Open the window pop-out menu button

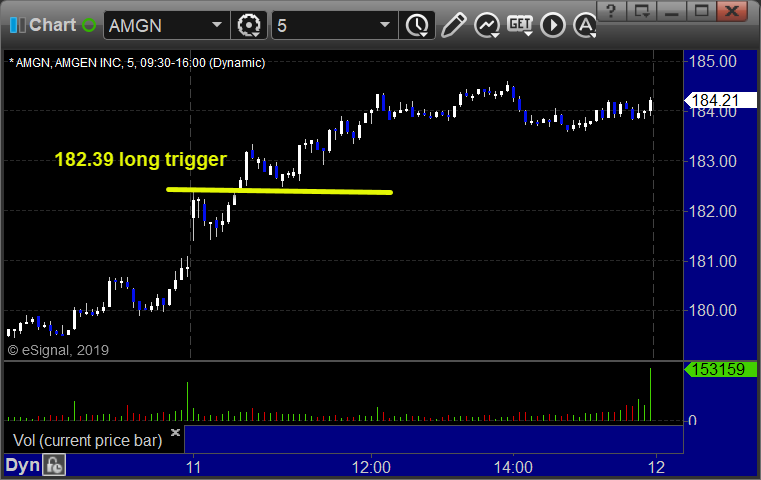click(641, 11)
